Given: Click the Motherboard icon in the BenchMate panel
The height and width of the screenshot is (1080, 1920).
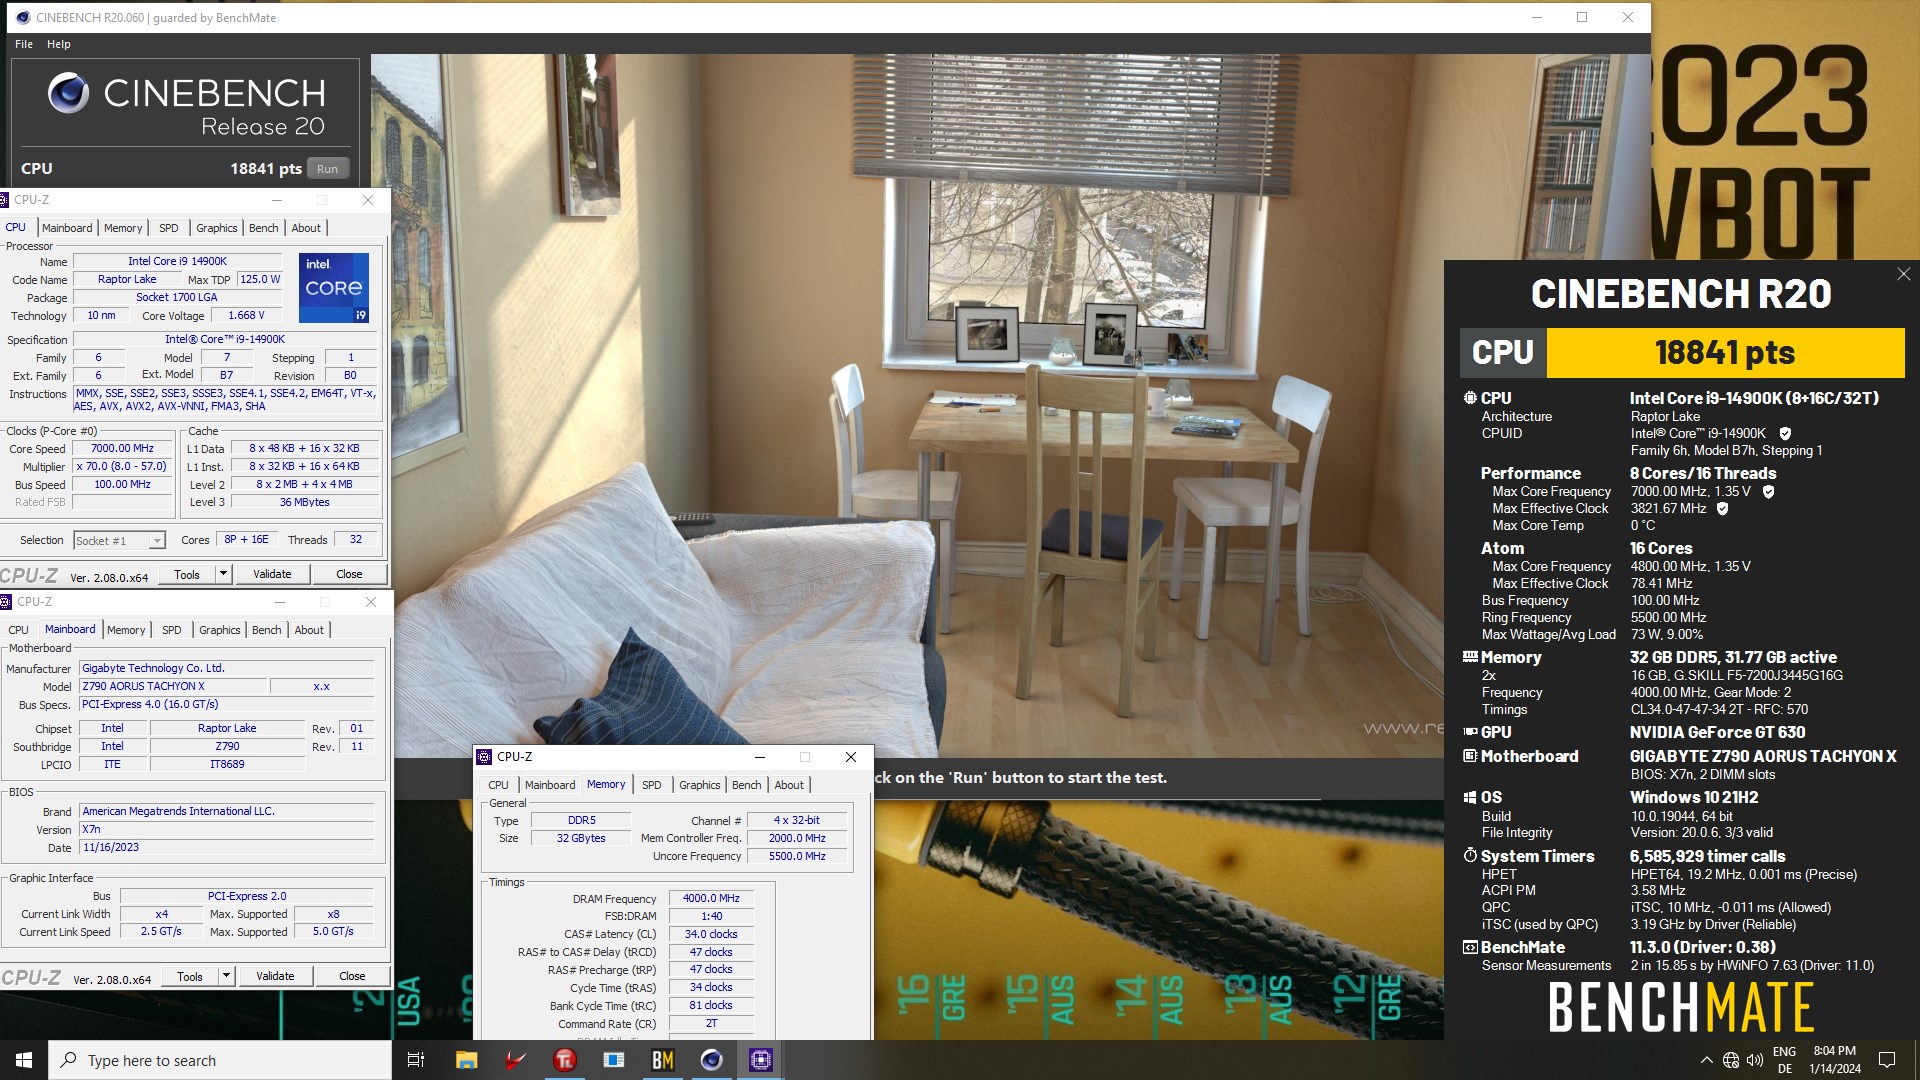Looking at the screenshot, I should (x=1470, y=756).
